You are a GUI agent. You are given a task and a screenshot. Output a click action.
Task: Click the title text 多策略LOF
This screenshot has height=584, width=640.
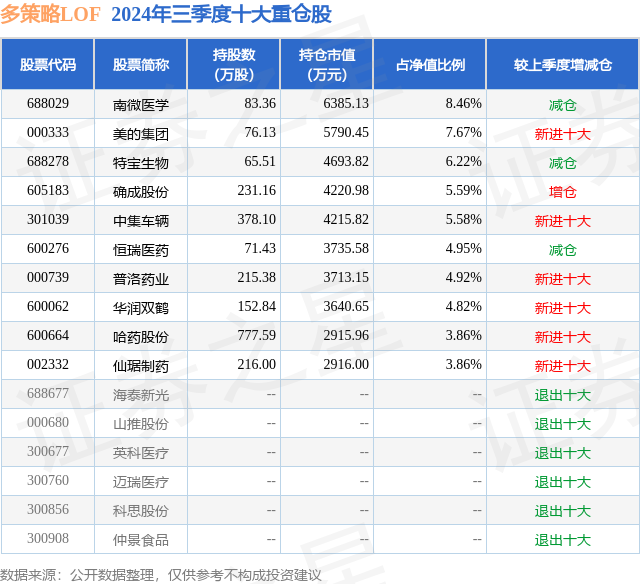click(50, 15)
